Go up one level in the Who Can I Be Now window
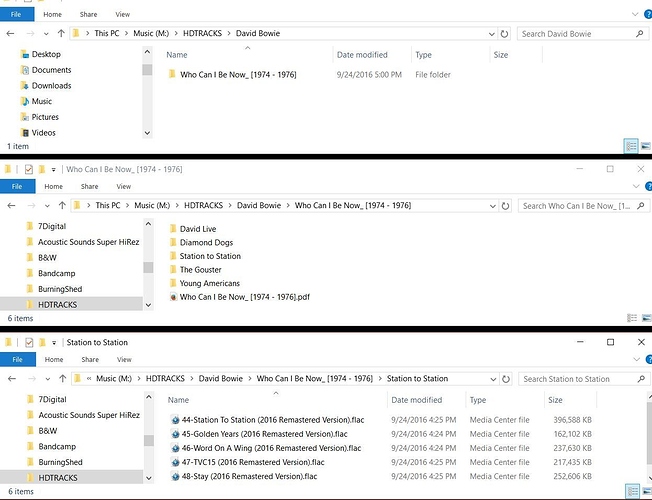Image resolution: width=652 pixels, height=500 pixels. (62, 205)
